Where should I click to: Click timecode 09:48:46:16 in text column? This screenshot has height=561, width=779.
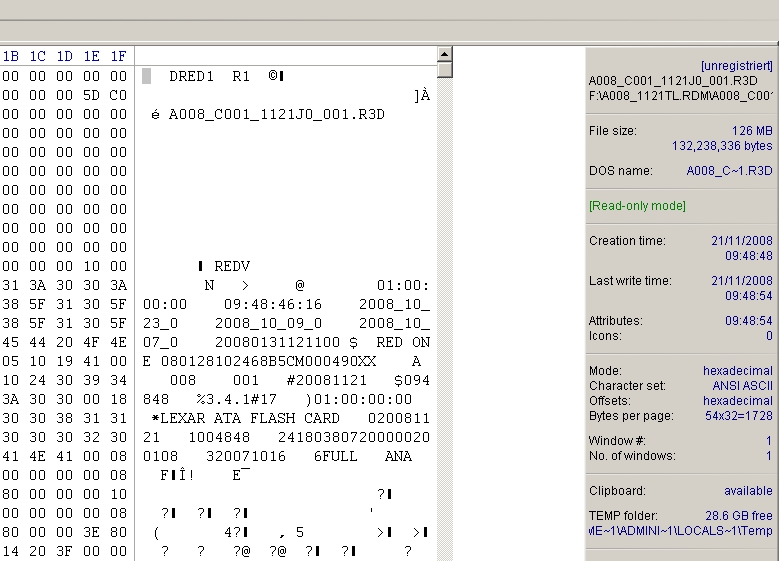tap(273, 304)
